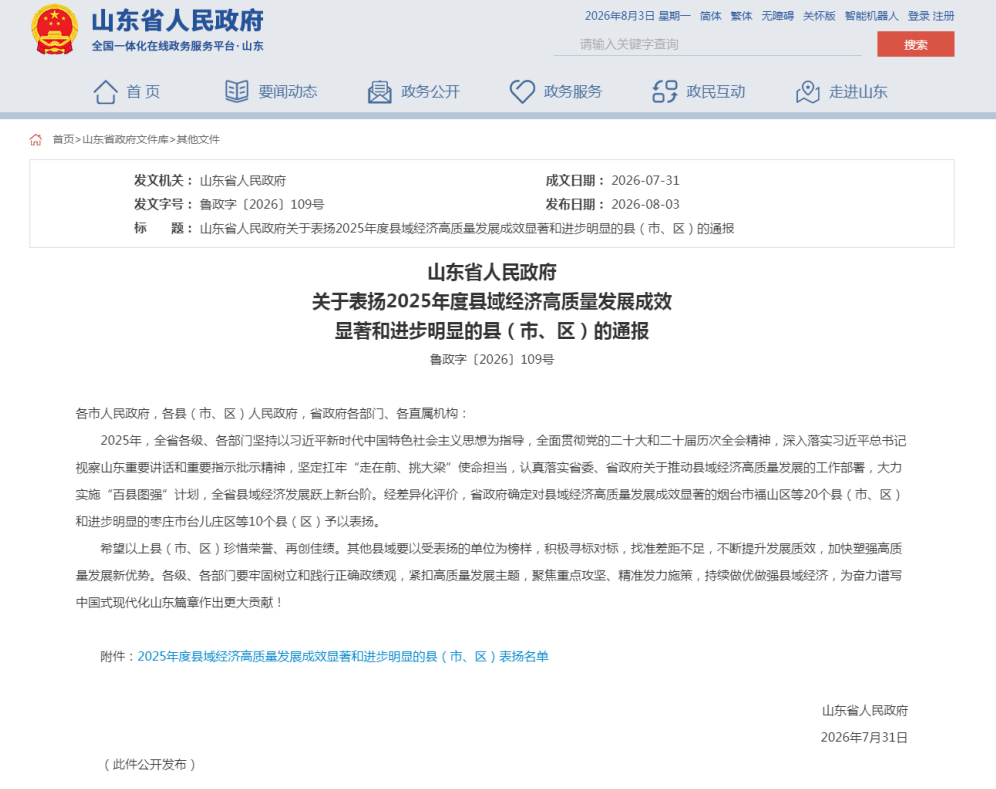This screenshot has height=789, width=996.
Task: Open the attachment 表扬名单 link
Action: tap(343, 656)
